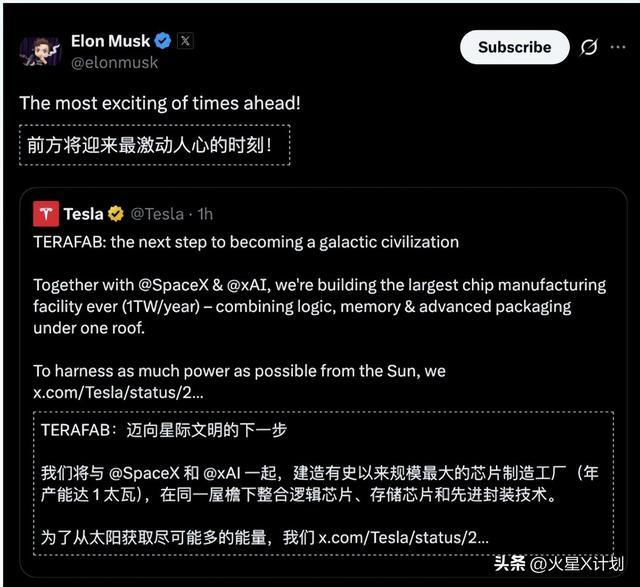Open the @elonmusk handle
The height and width of the screenshot is (587, 640).
pos(114,62)
